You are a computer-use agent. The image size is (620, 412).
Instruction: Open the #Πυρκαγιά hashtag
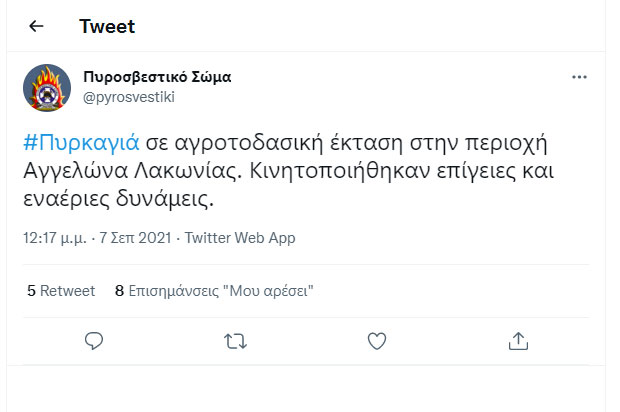(x=80, y=139)
